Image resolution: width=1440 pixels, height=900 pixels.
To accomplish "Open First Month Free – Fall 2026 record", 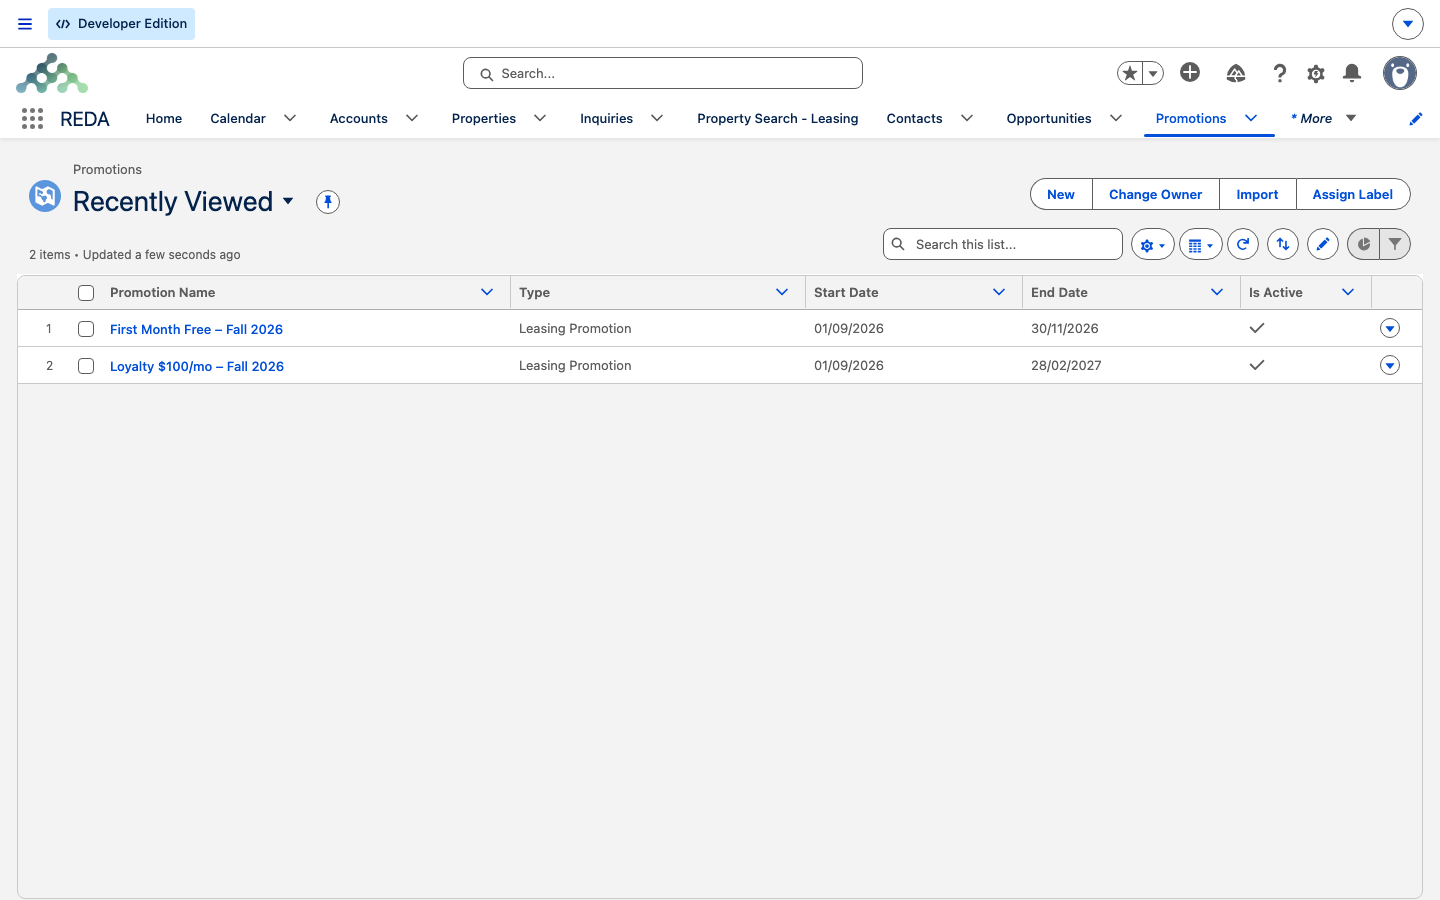I will click(196, 329).
